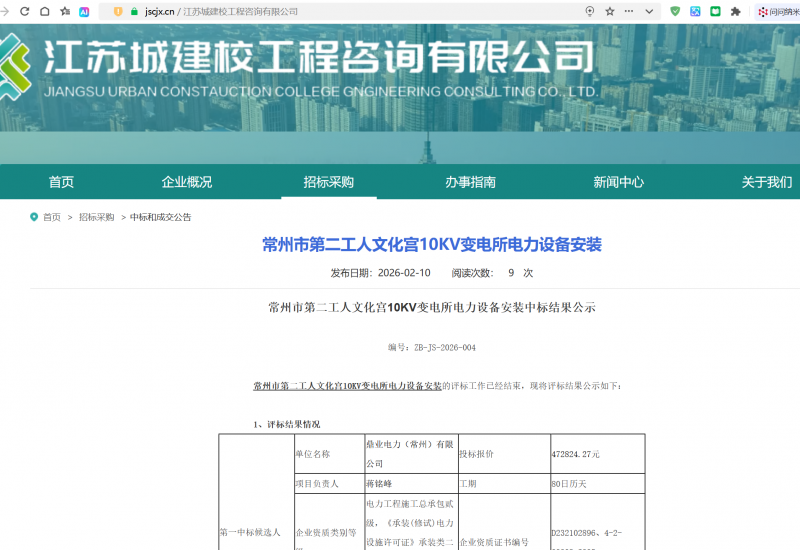The image size is (800, 550).
Task: Bookmark this page with the star icon
Action: click(x=609, y=11)
